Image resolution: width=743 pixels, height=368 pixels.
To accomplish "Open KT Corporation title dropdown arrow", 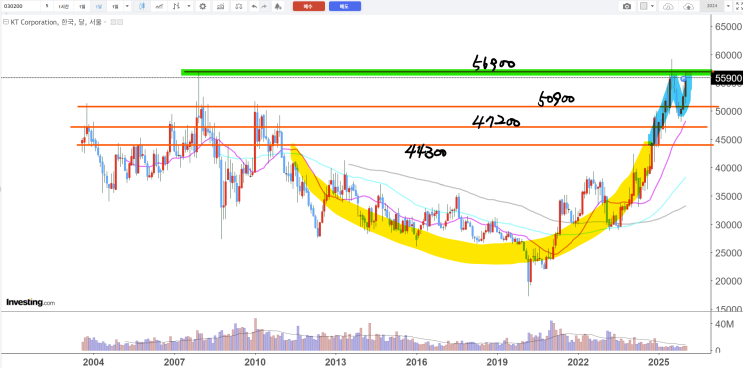I will [x=105, y=22].
